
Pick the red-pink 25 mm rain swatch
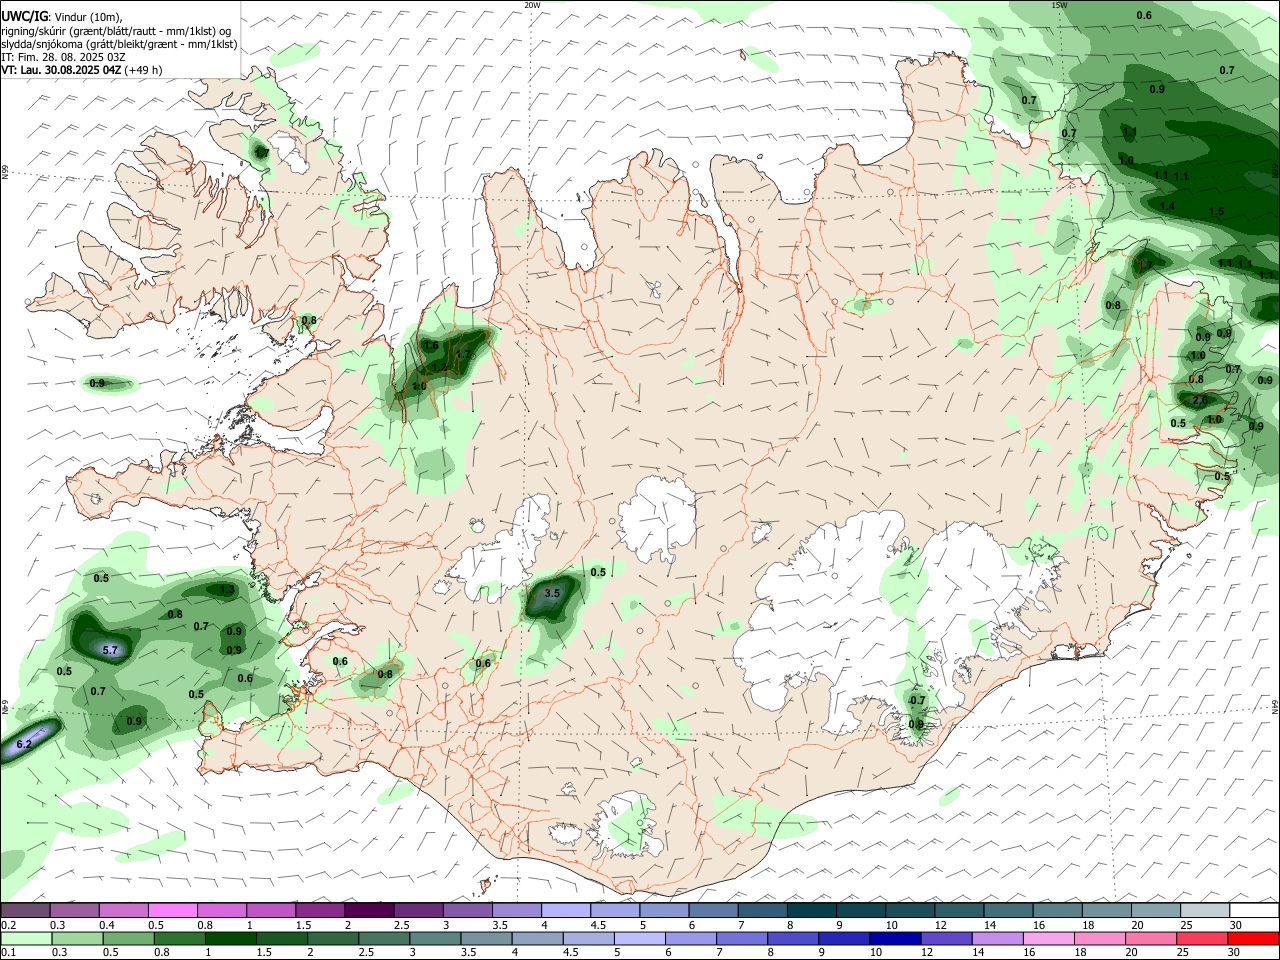point(1203,938)
